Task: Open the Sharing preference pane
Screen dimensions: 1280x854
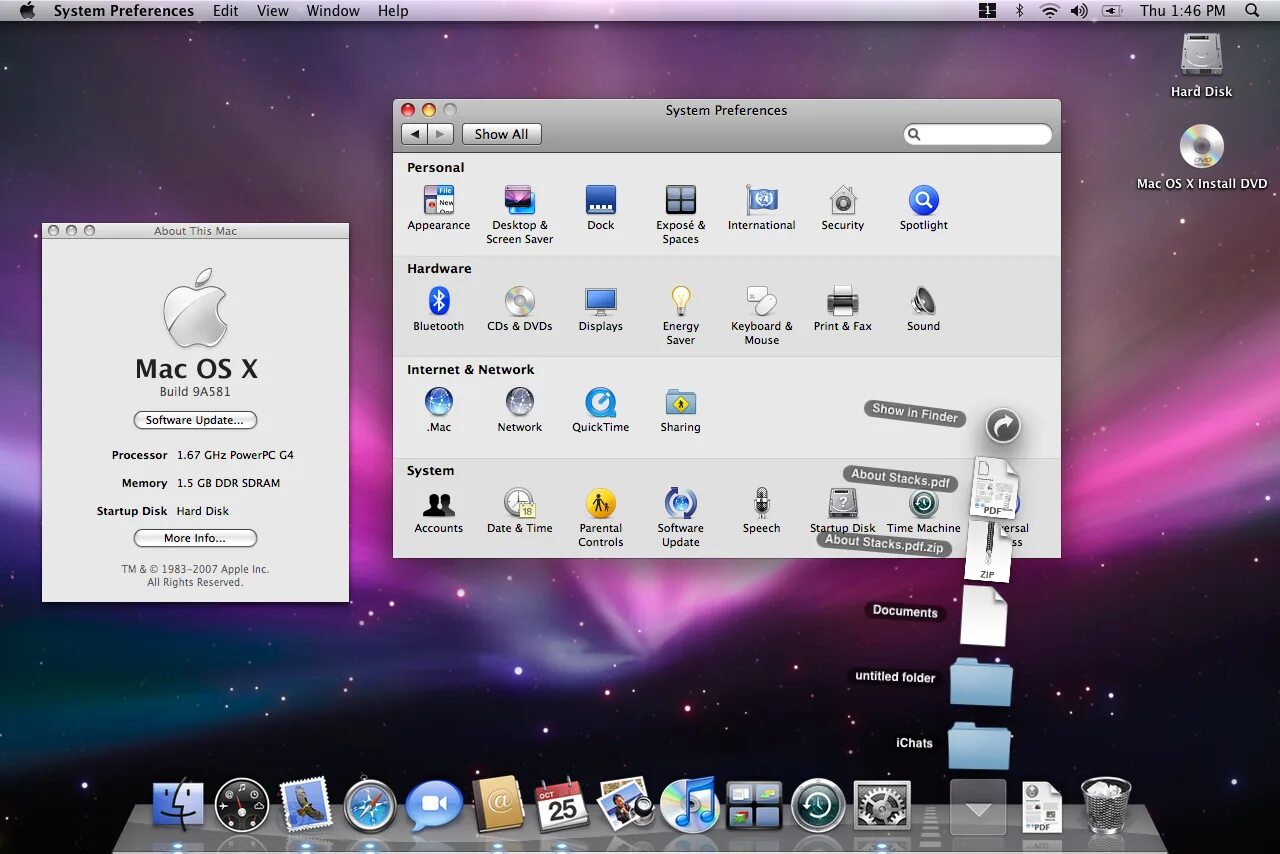Action: pyautogui.click(x=681, y=410)
